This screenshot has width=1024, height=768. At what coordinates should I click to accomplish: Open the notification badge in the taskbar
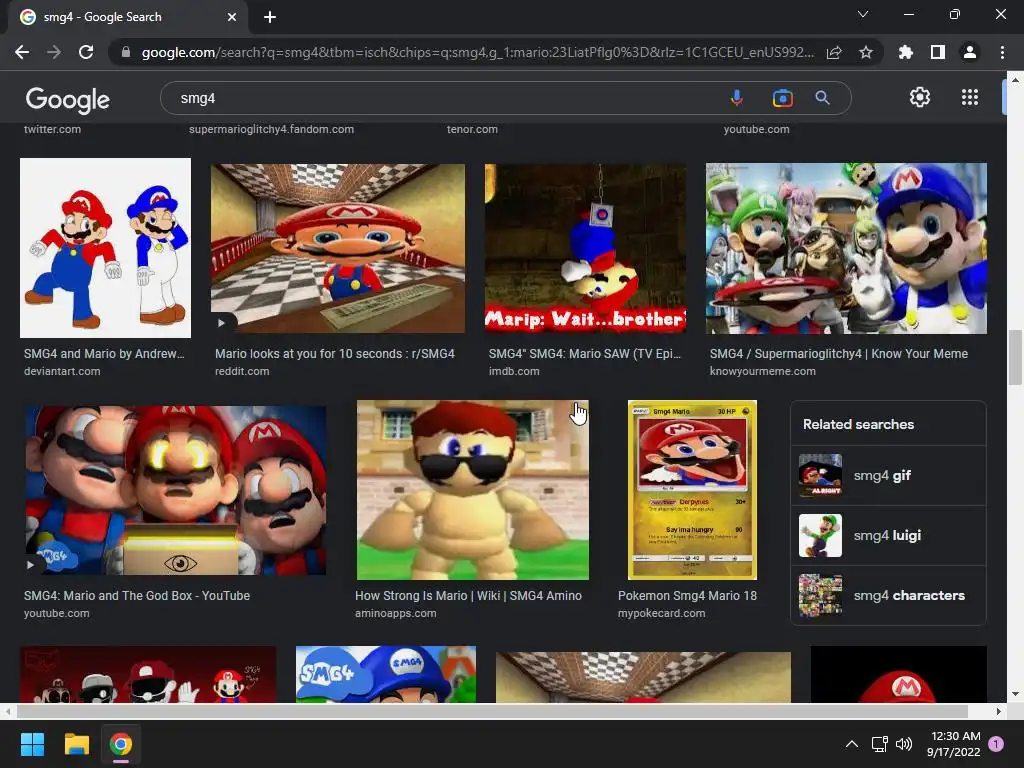point(996,744)
